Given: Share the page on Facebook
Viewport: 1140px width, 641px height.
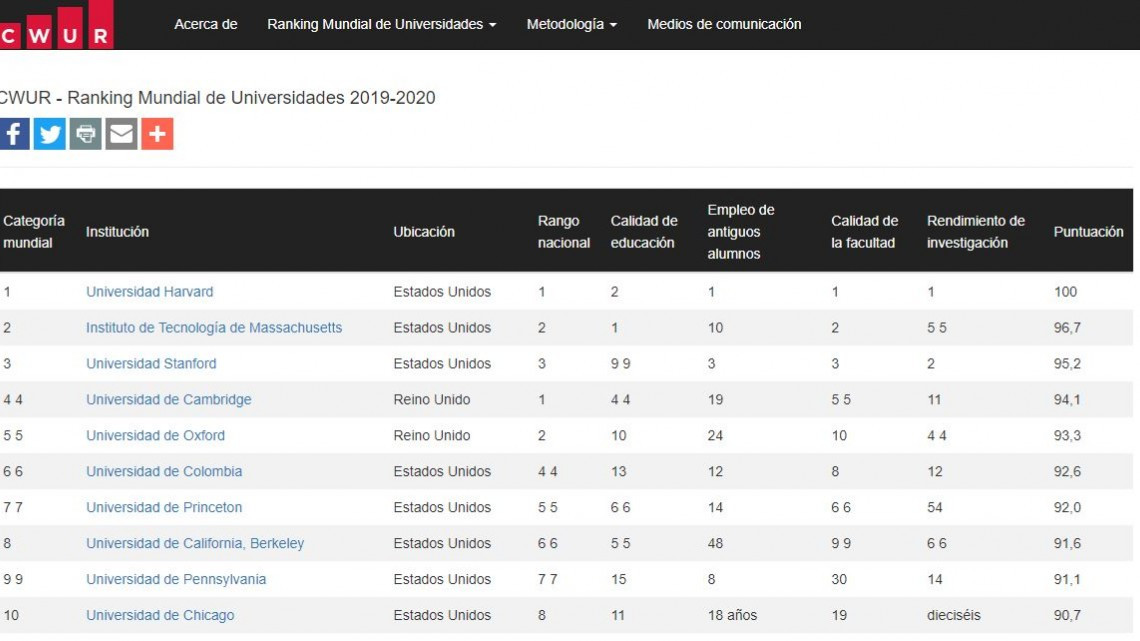Looking at the screenshot, I should (13, 133).
